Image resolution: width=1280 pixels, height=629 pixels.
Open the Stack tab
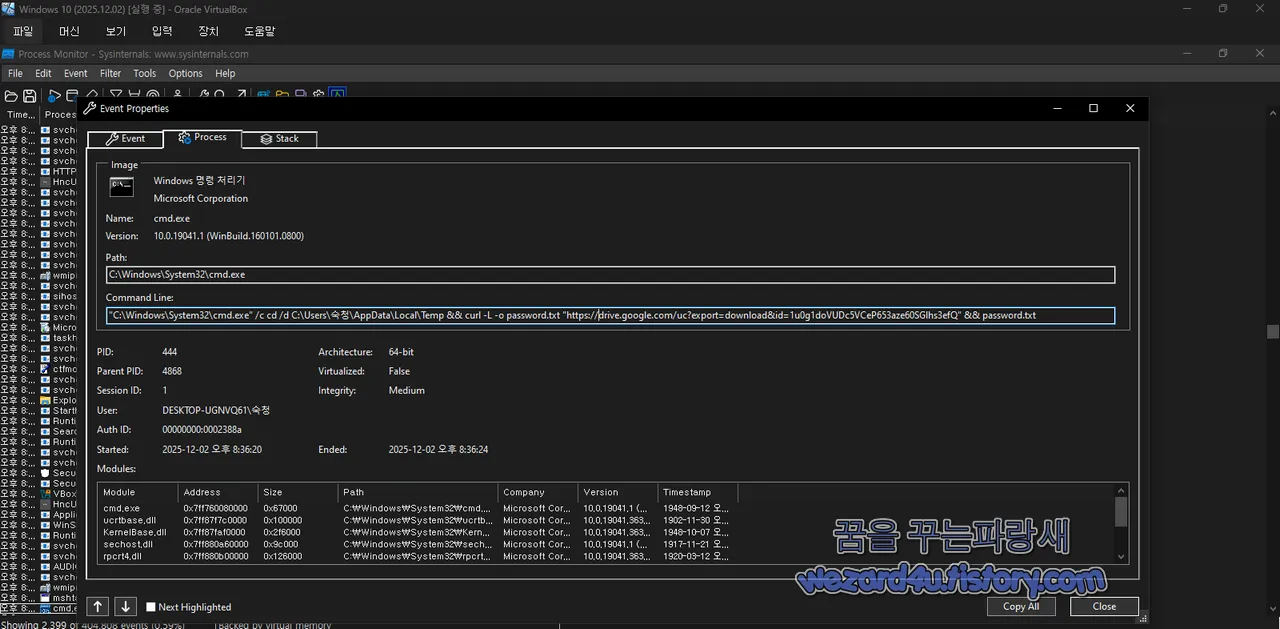279,139
